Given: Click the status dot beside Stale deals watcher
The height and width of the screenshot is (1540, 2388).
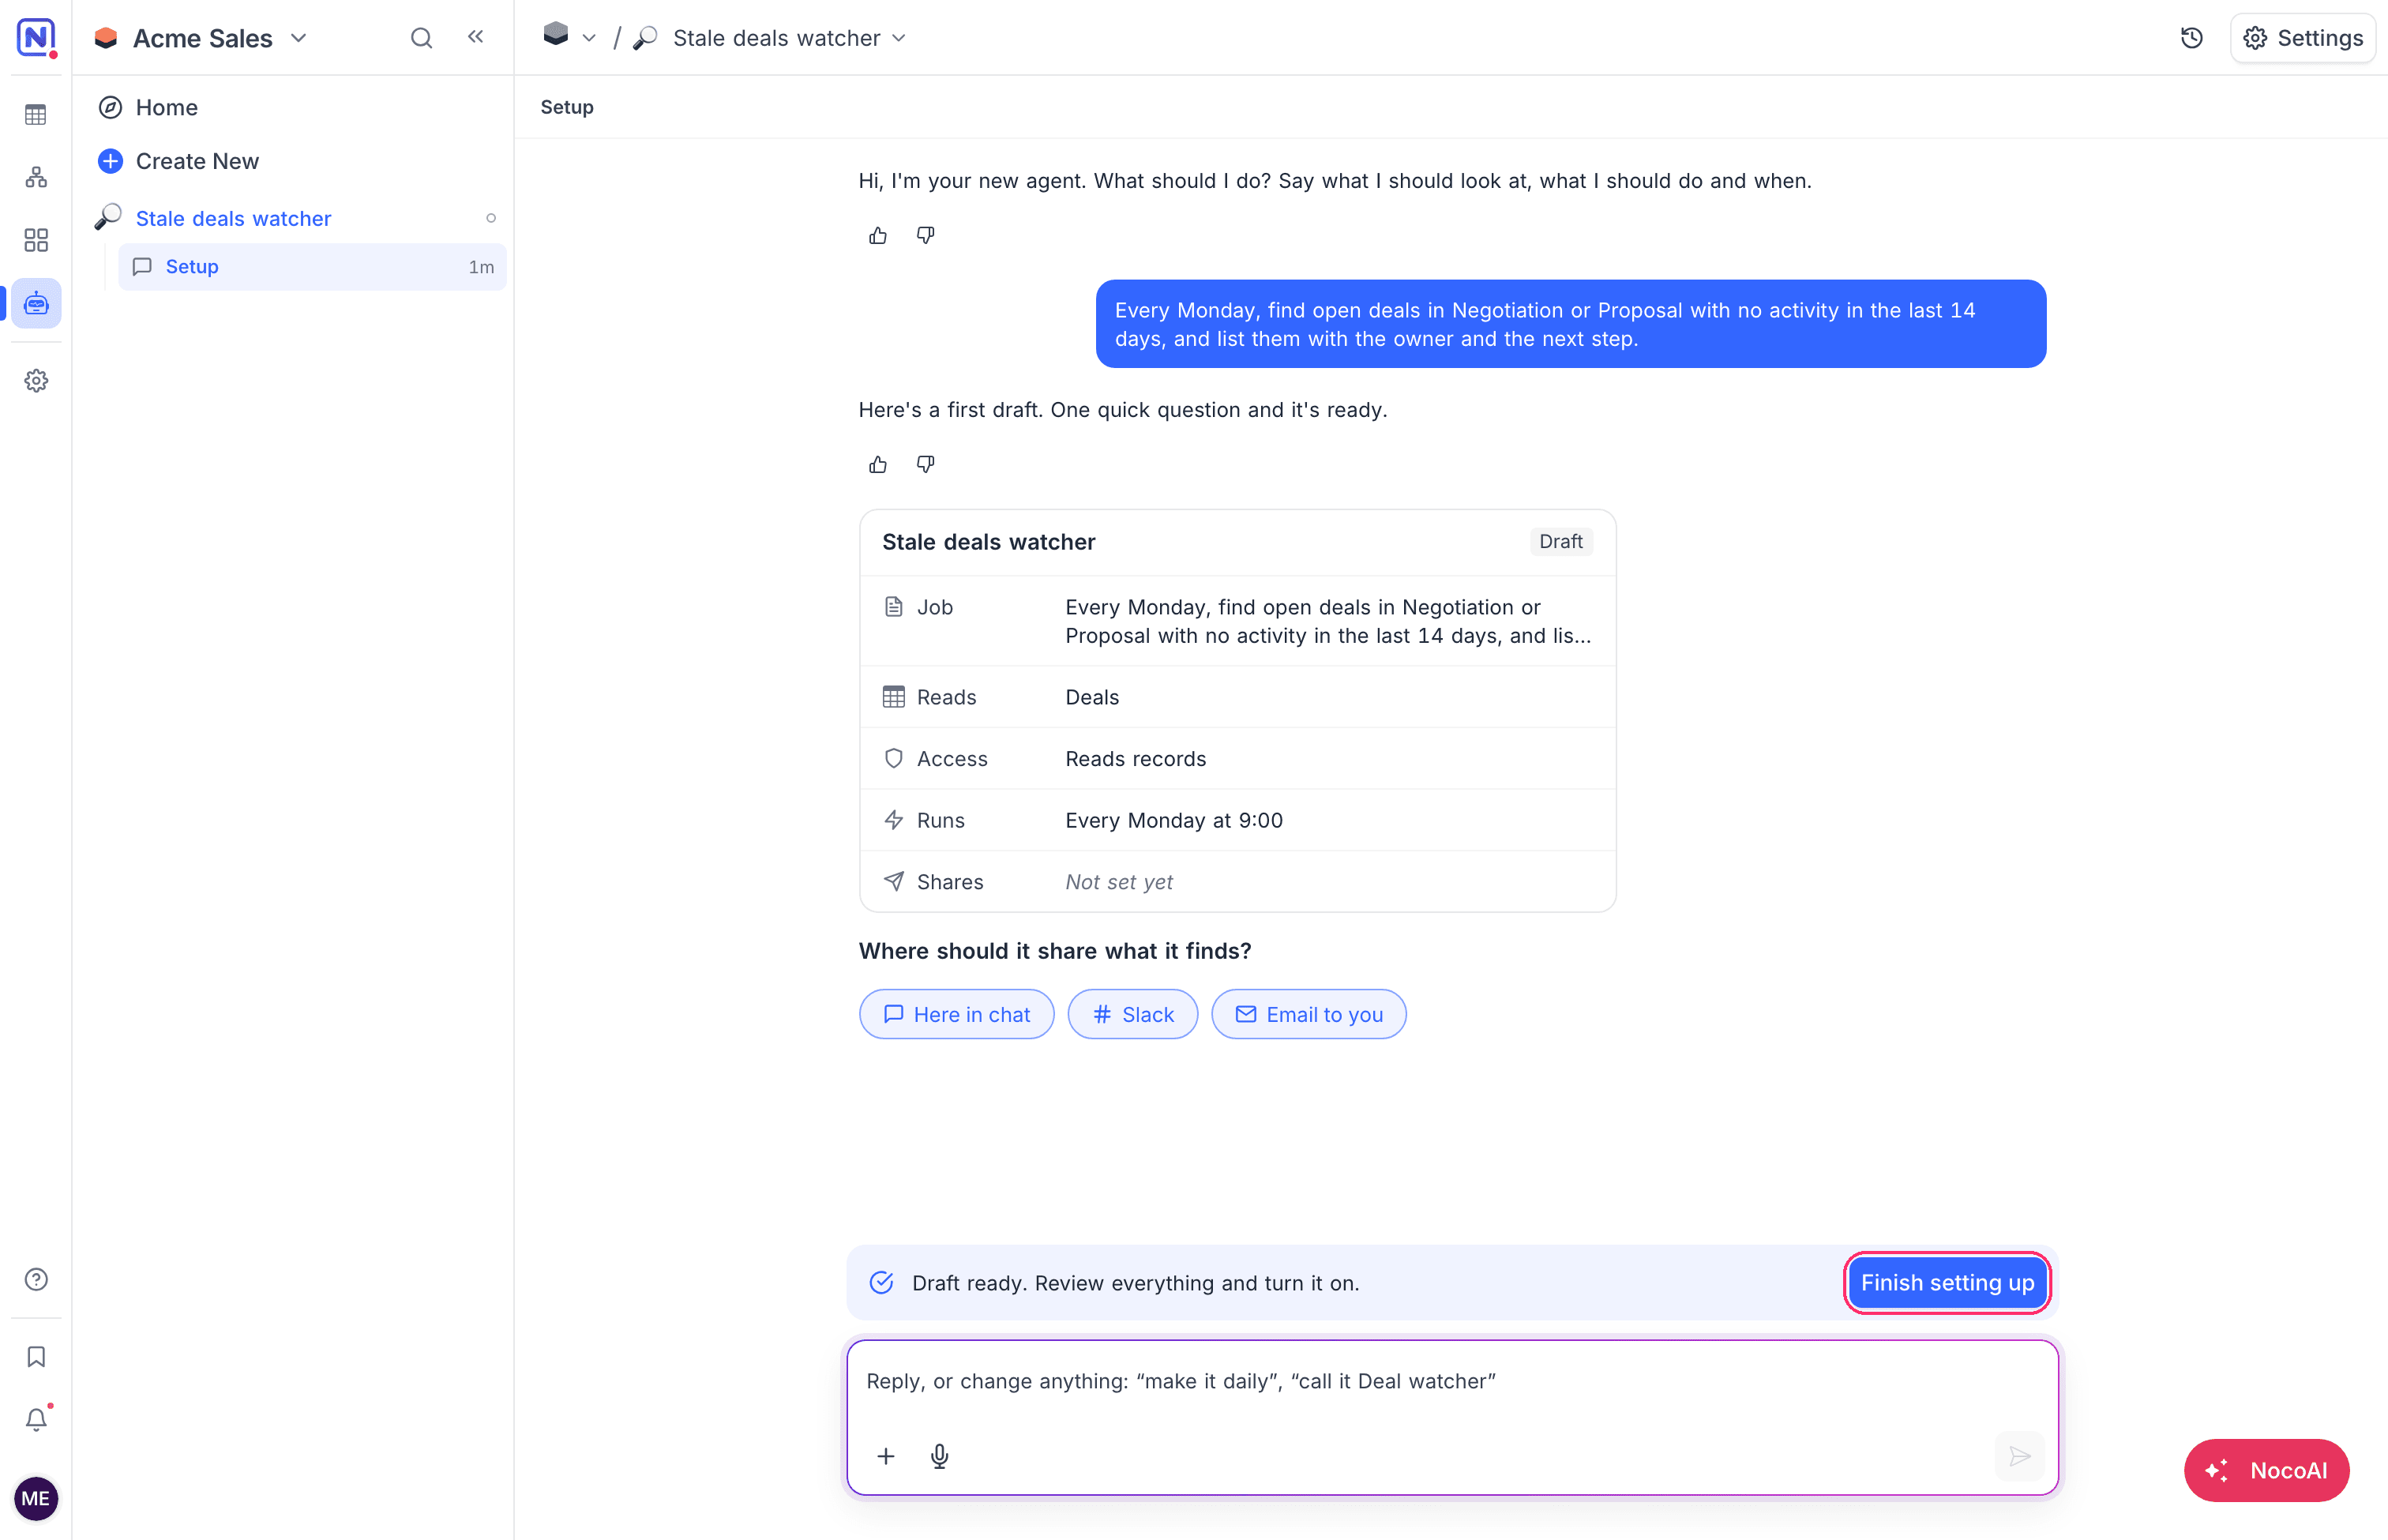Looking at the screenshot, I should [491, 218].
